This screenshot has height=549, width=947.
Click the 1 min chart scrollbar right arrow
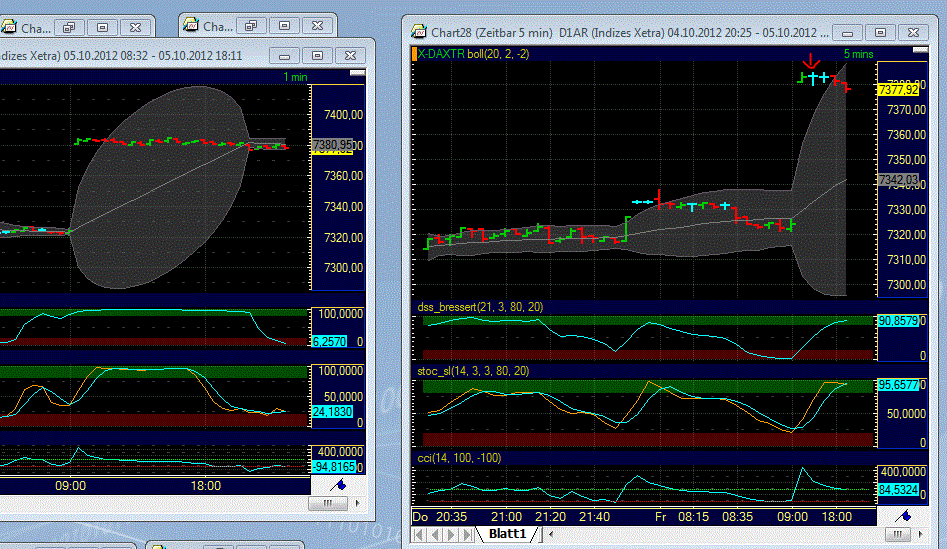(358, 503)
